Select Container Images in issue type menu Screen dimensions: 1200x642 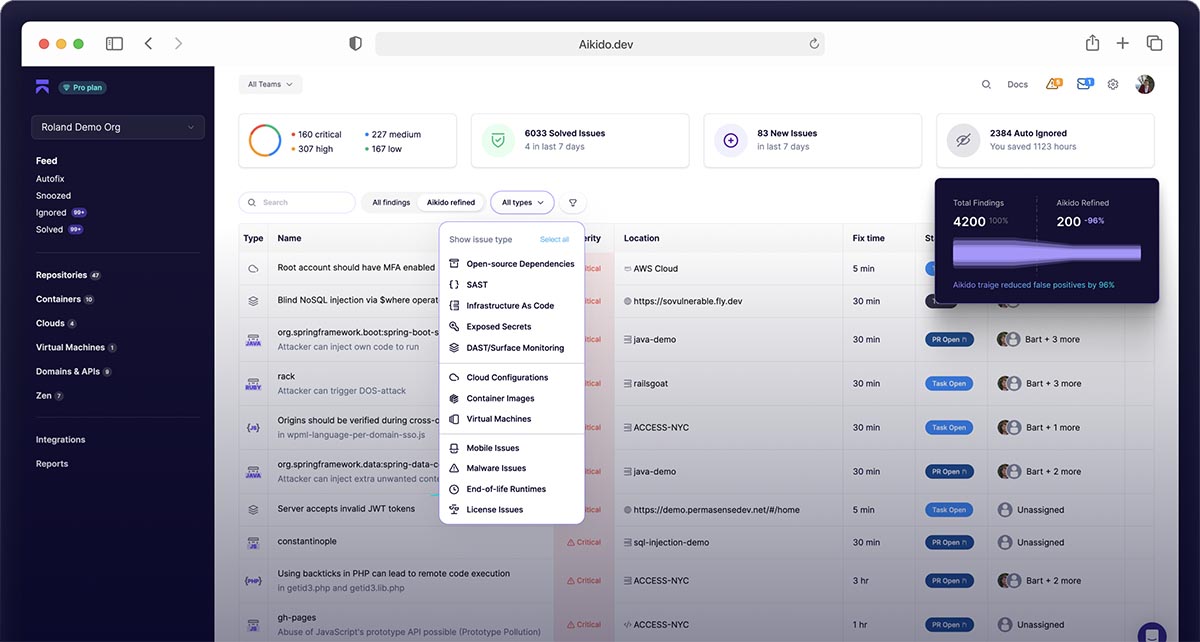[x=500, y=399]
